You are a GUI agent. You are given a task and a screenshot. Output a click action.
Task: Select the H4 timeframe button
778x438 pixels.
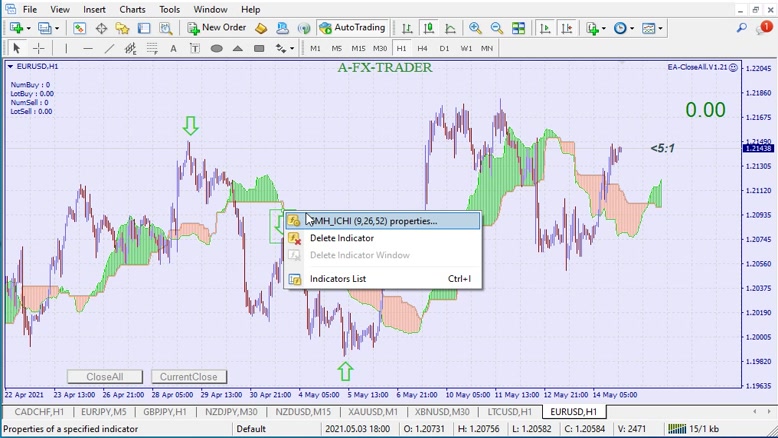coord(423,48)
